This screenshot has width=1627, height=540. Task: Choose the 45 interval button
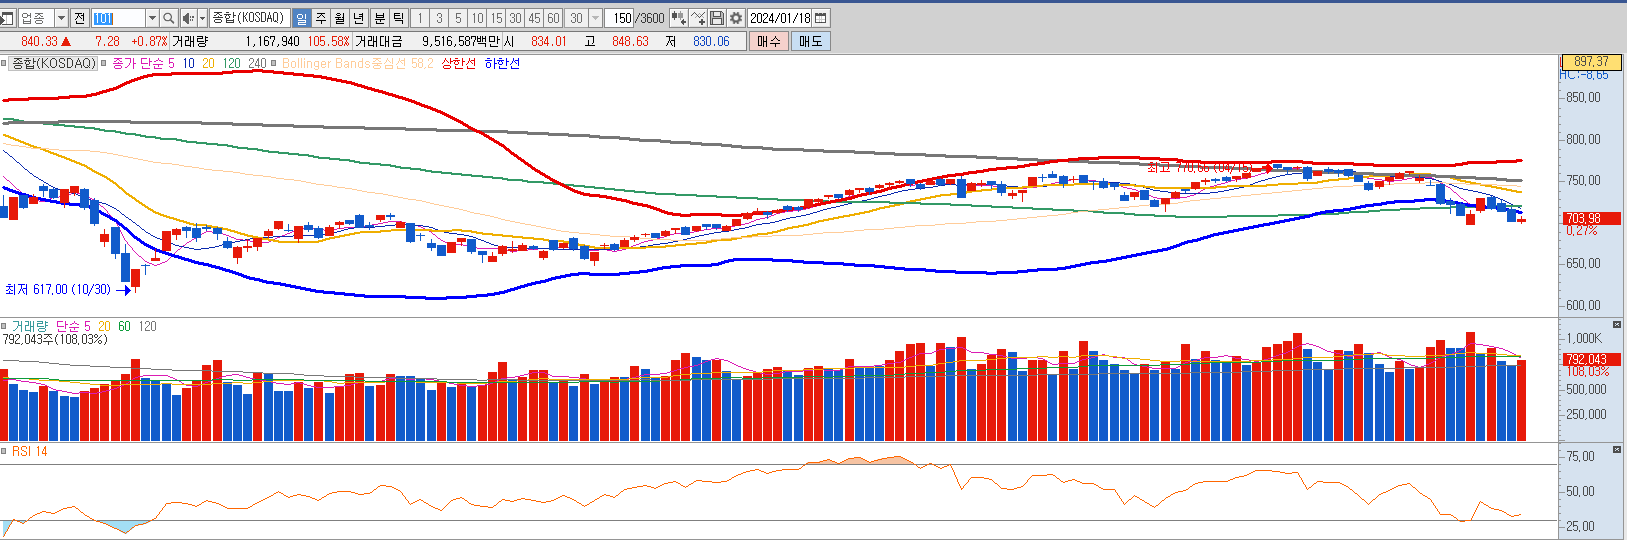[x=534, y=18]
